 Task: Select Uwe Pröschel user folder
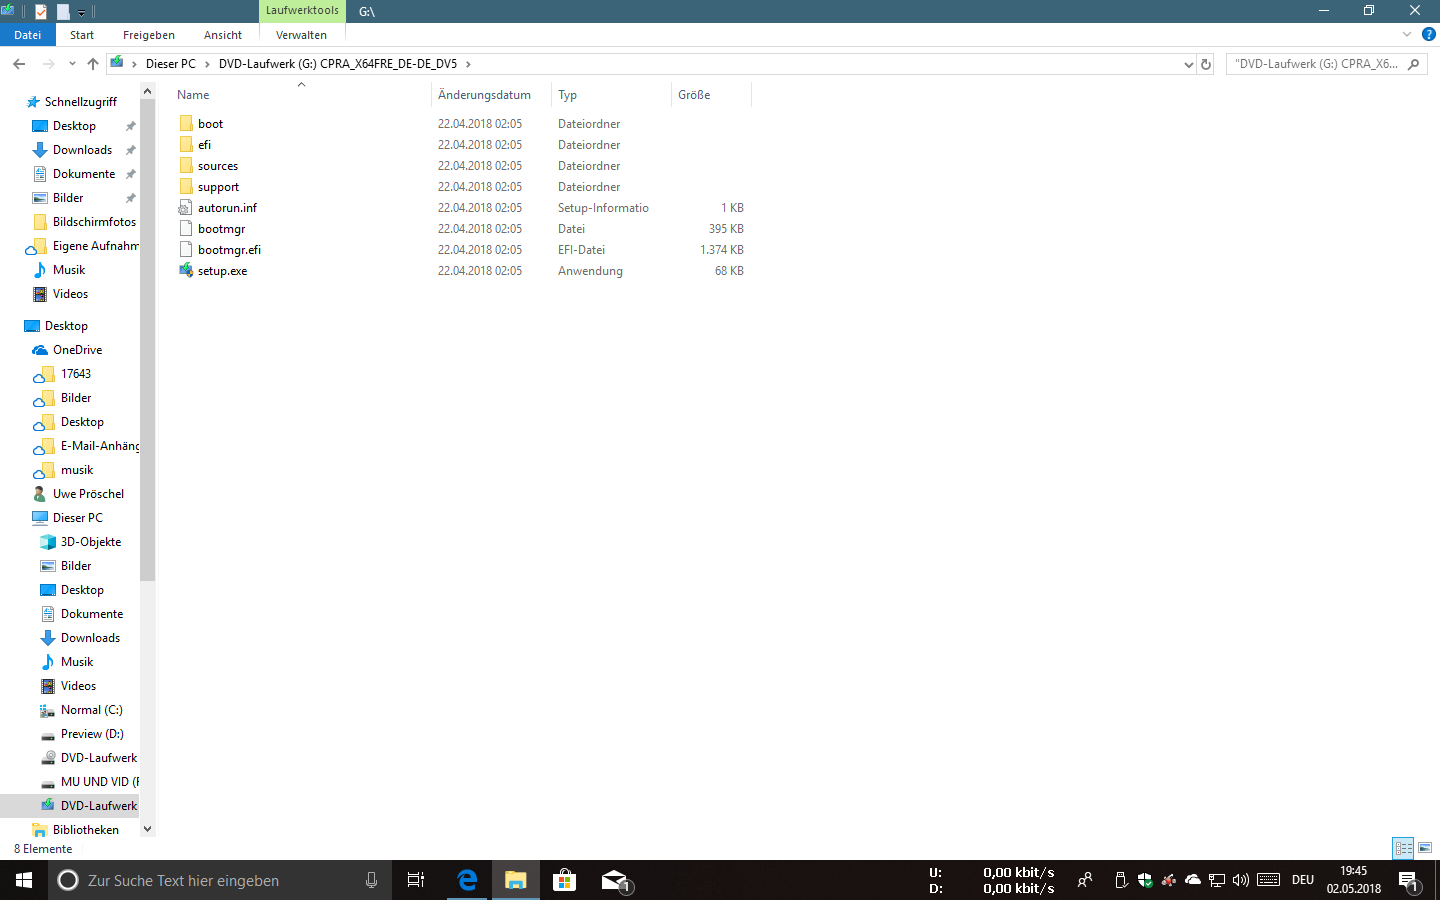tap(88, 494)
